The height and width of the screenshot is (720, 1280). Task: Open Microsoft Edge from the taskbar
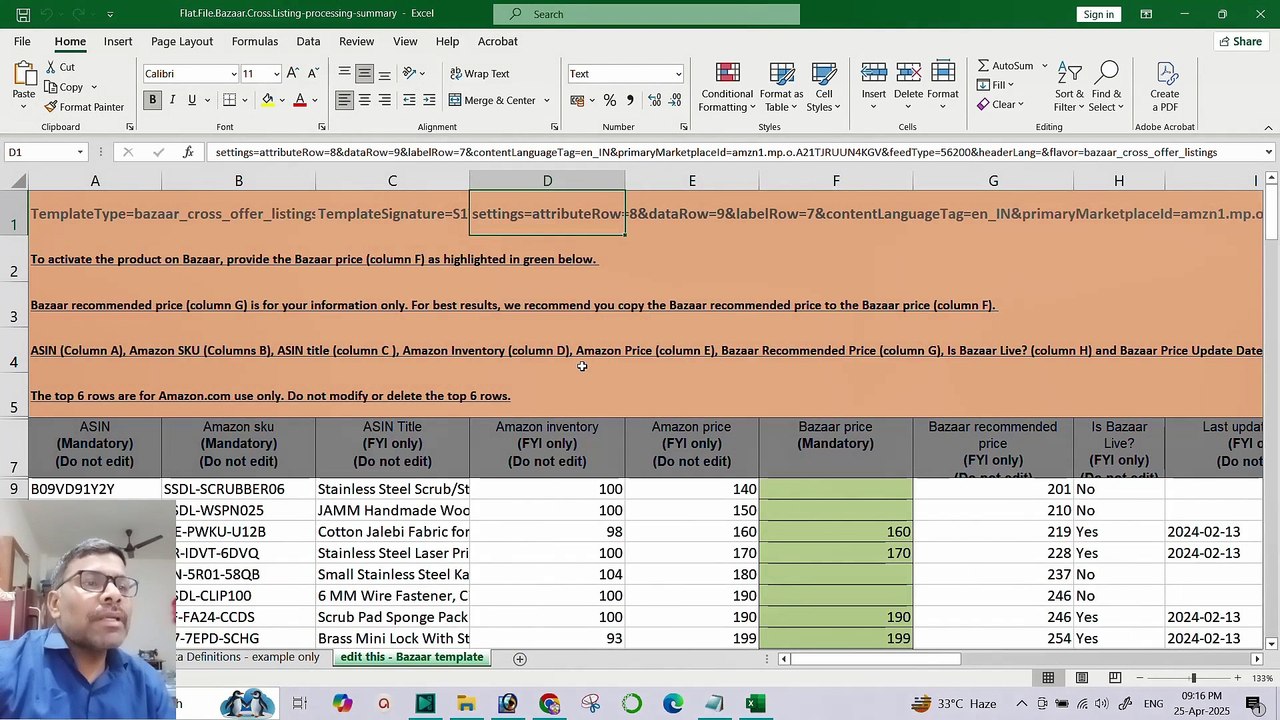pos(673,704)
